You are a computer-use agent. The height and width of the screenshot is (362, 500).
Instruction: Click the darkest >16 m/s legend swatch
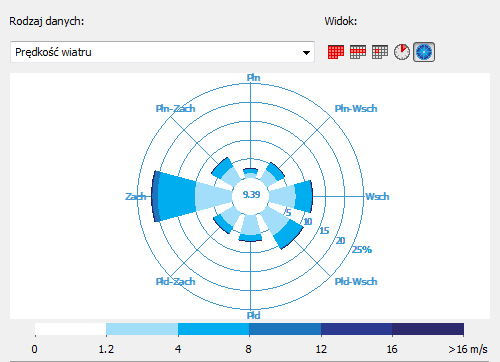coord(428,329)
